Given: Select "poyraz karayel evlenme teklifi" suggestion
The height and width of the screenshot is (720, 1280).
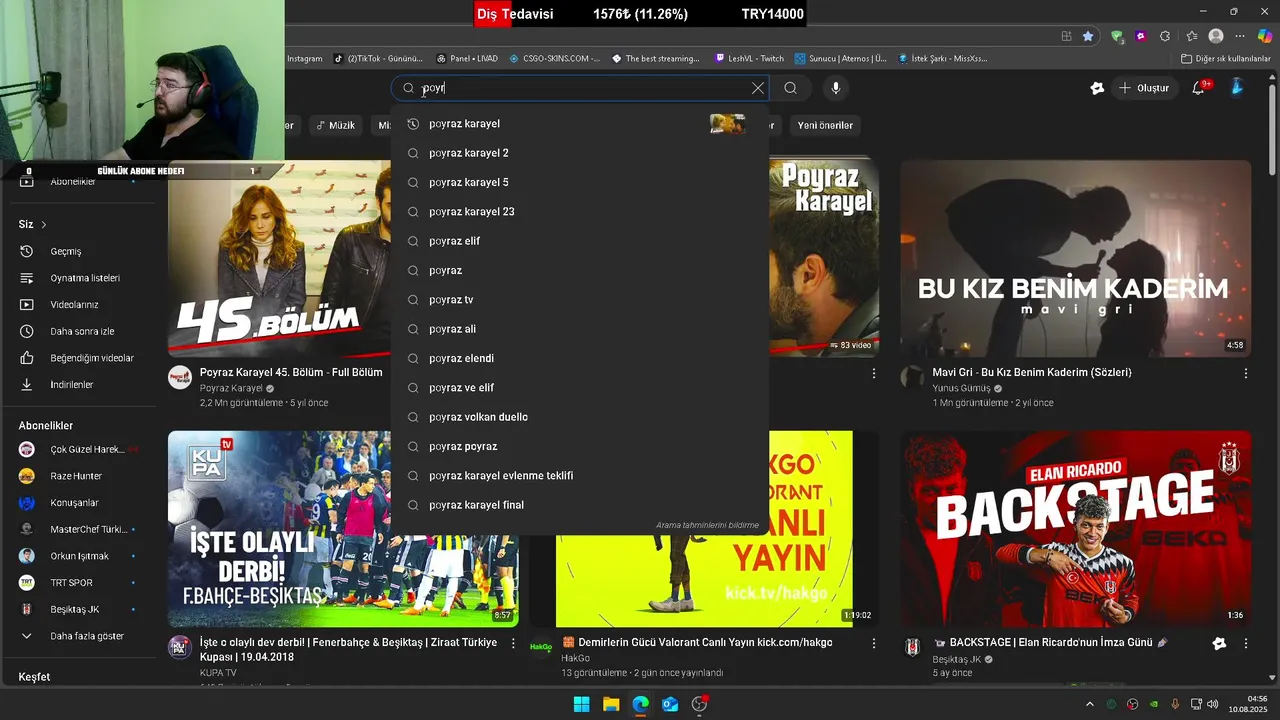Looking at the screenshot, I should tap(580, 476).
